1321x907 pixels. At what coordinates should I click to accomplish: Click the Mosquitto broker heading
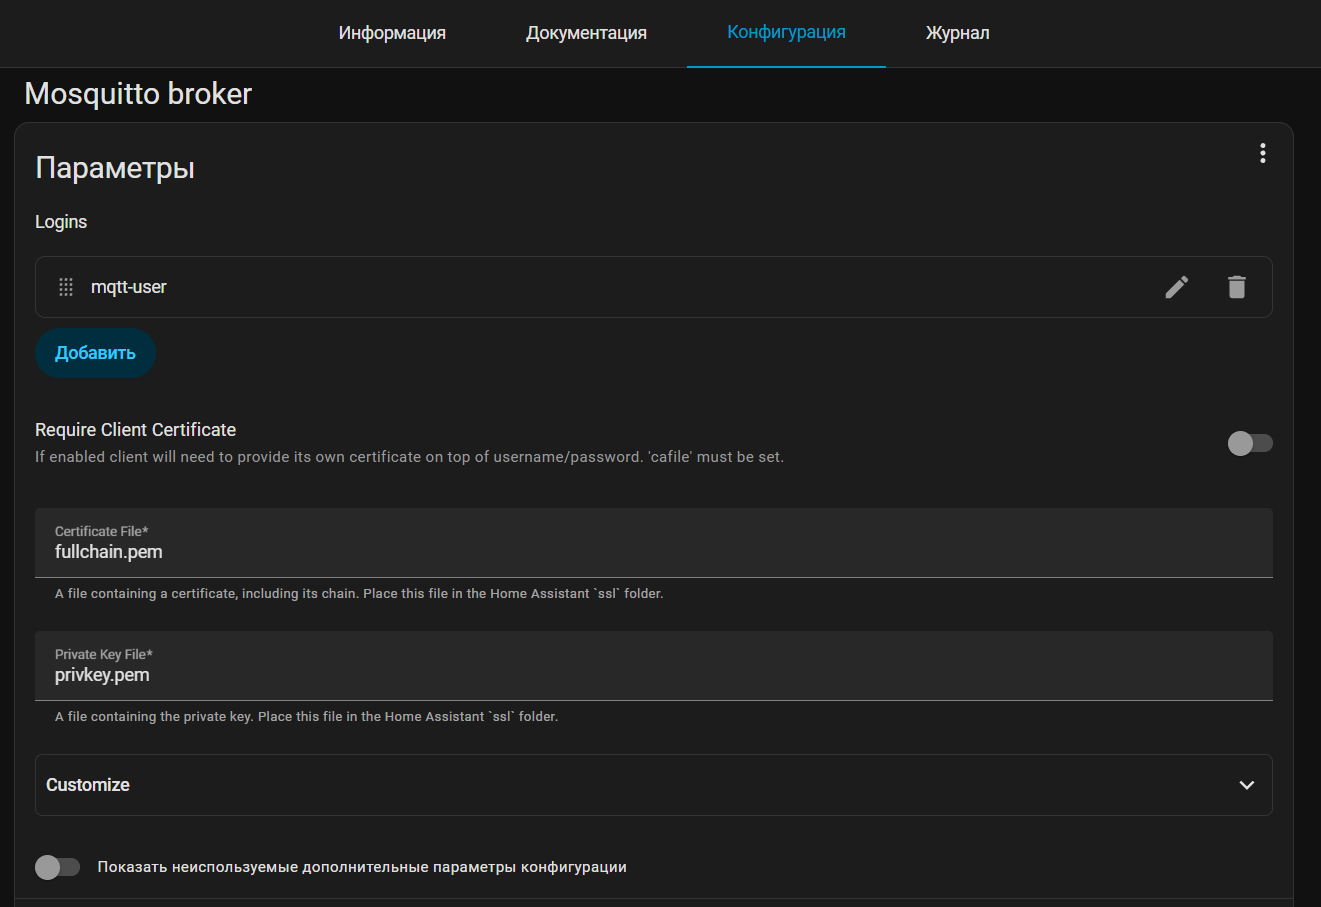coord(138,94)
